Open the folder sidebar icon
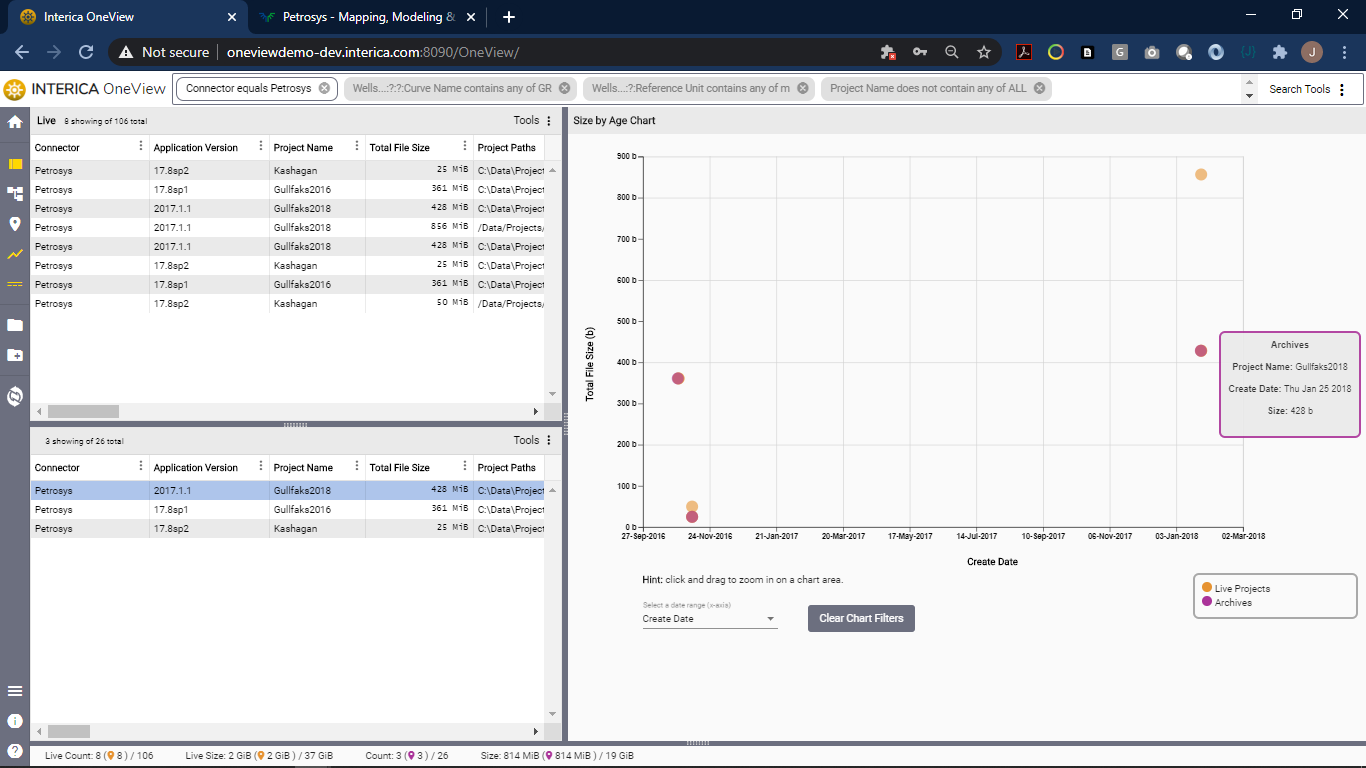Screen dimensions: 1366x768 point(15,325)
